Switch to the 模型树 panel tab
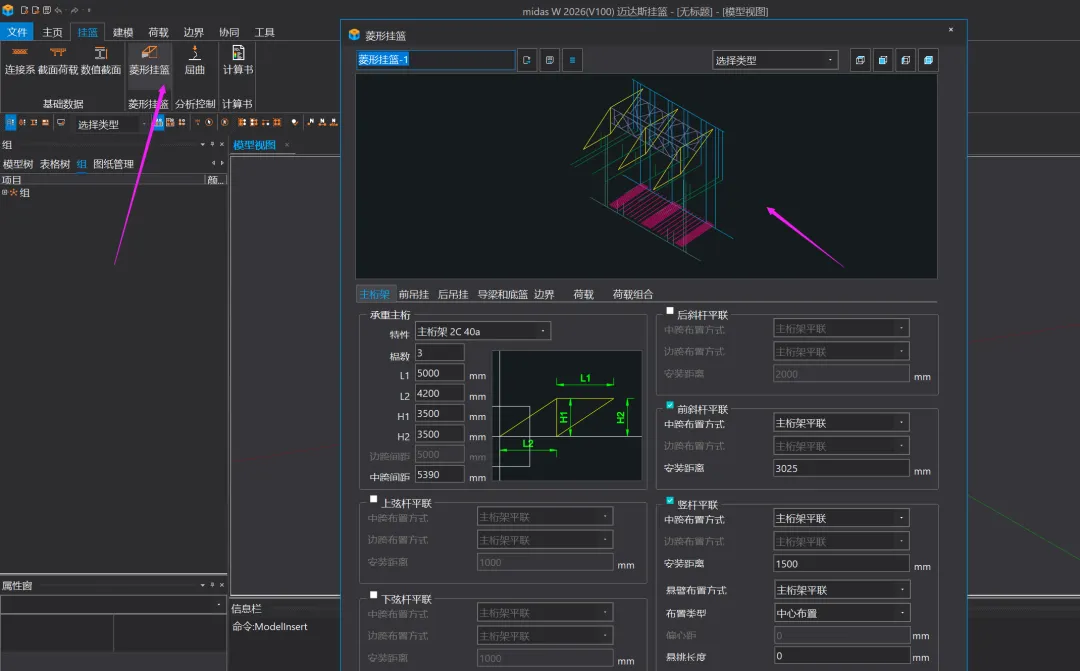This screenshot has height=671, width=1080. (x=18, y=164)
